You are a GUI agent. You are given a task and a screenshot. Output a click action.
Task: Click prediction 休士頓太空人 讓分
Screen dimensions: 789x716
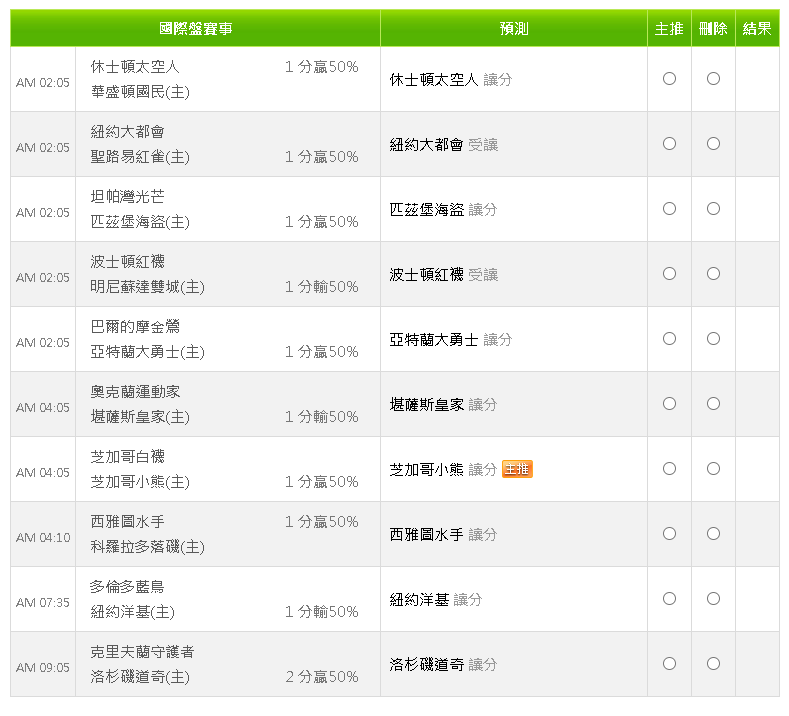[x=451, y=79]
